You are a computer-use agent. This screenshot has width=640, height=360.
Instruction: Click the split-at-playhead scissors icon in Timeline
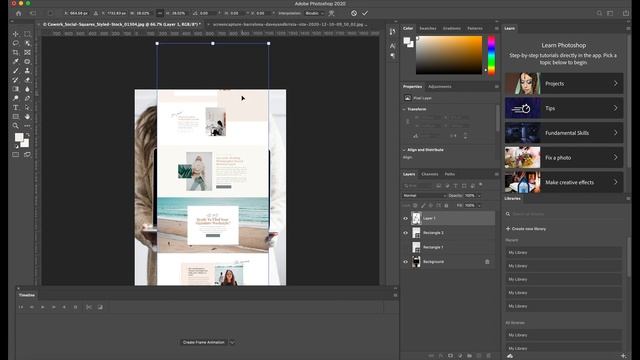[x=89, y=307]
